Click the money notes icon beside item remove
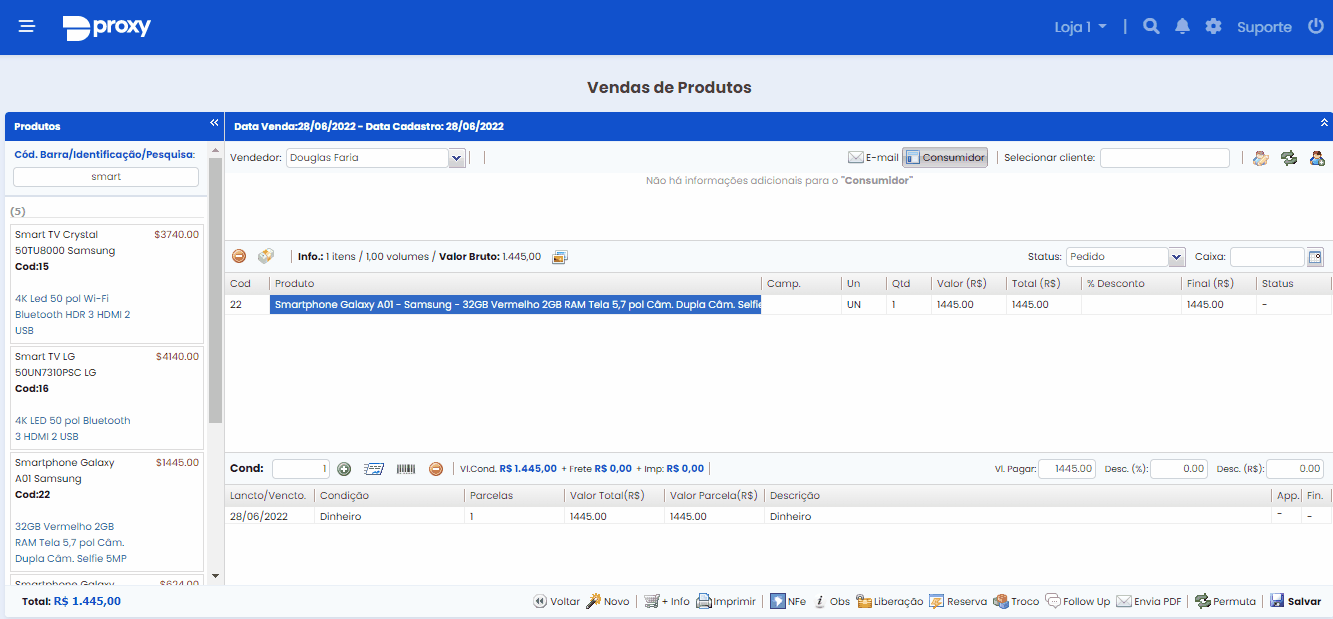The image size is (1333, 619). point(266,257)
